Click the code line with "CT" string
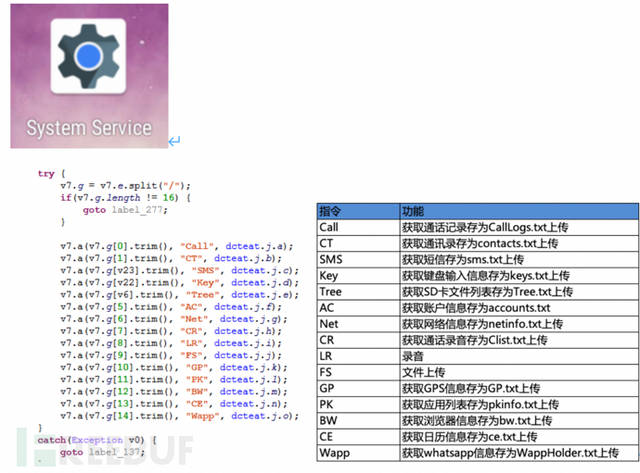The image size is (640, 473). point(171,258)
